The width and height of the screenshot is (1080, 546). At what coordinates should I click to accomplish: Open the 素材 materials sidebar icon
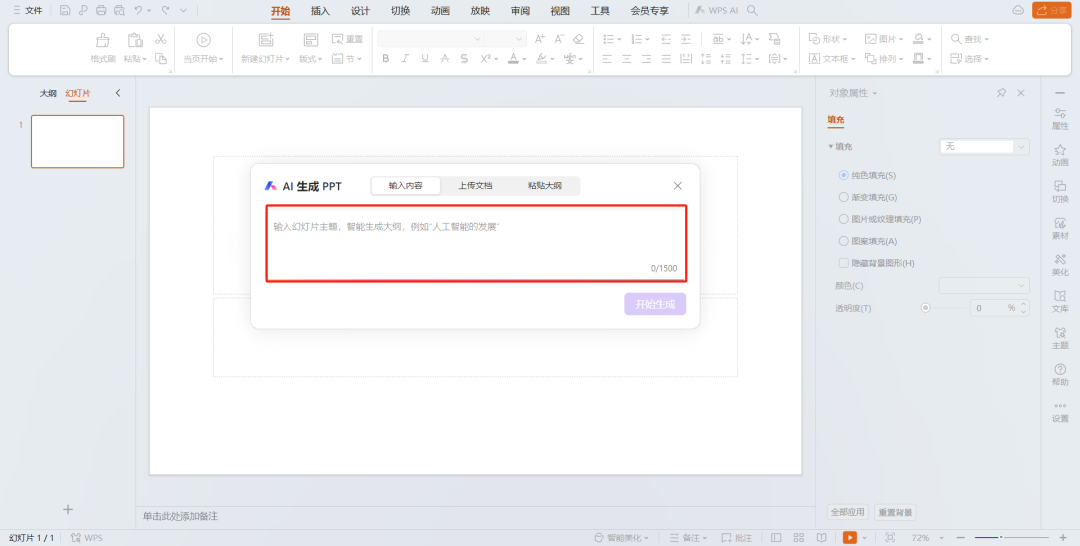coord(1060,228)
